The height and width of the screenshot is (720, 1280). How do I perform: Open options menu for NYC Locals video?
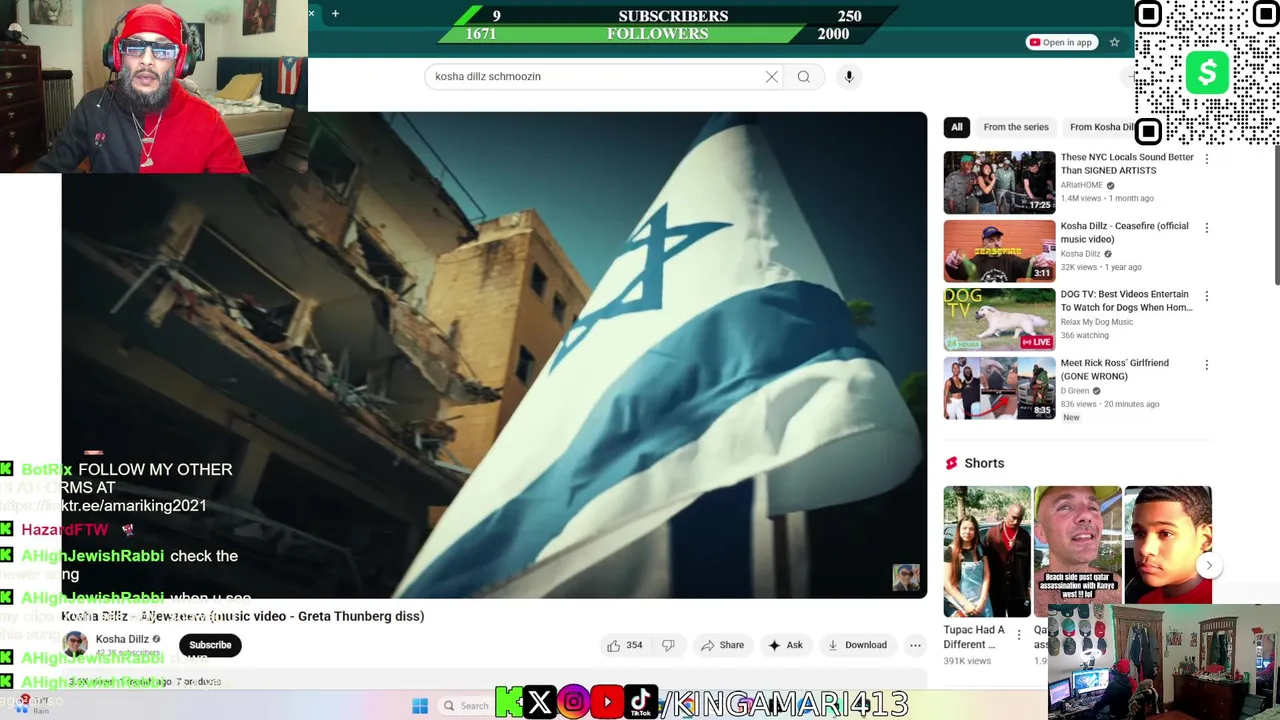click(x=1206, y=159)
